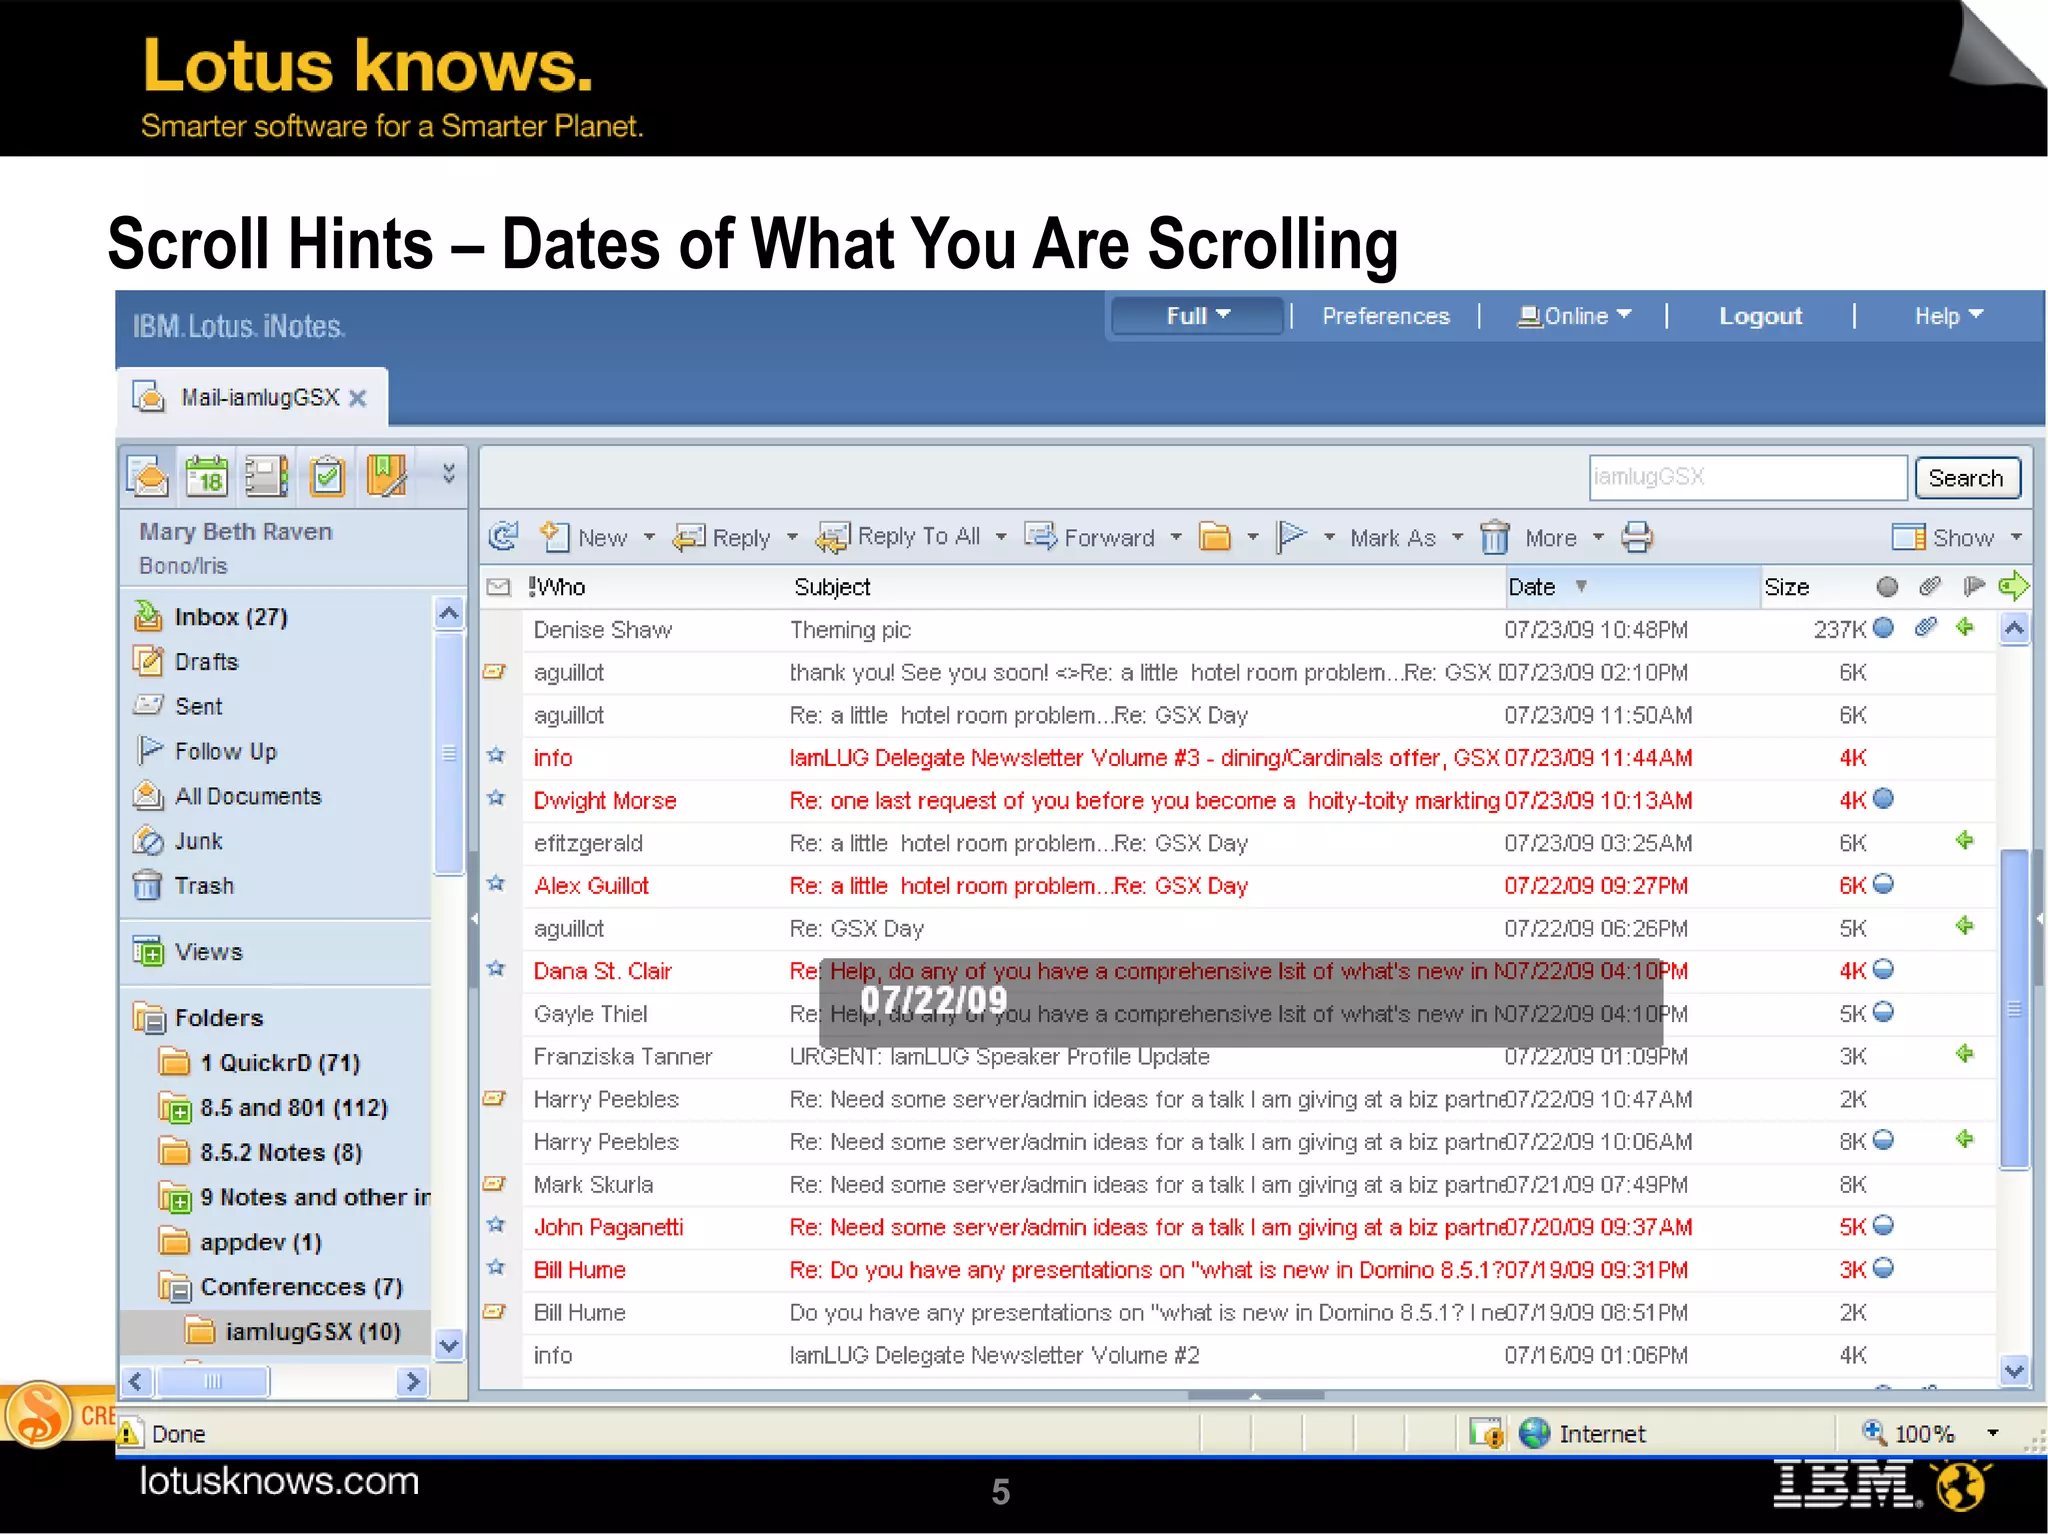Toggle the envelope marker on Mark Skurla row

495,1184
